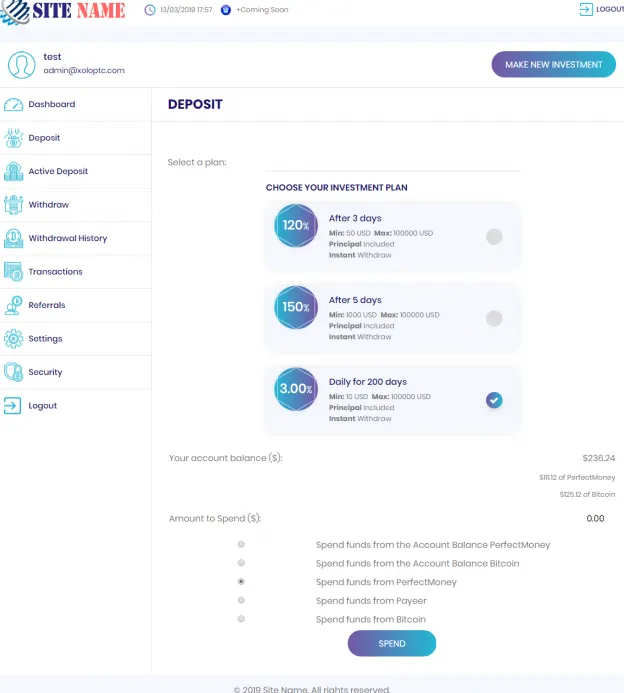
Task: Click the top-right Logout arrow icon
Action: pos(586,9)
